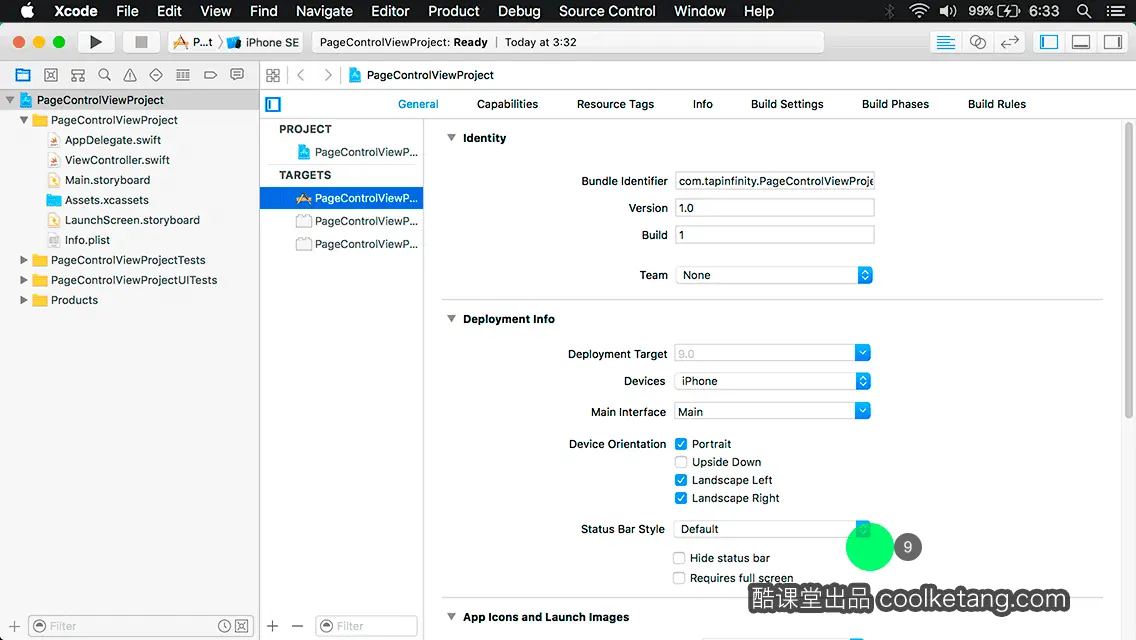Screen dimensions: 1136x640
Task: Switch to the Resource Tags tab
Action: point(615,104)
